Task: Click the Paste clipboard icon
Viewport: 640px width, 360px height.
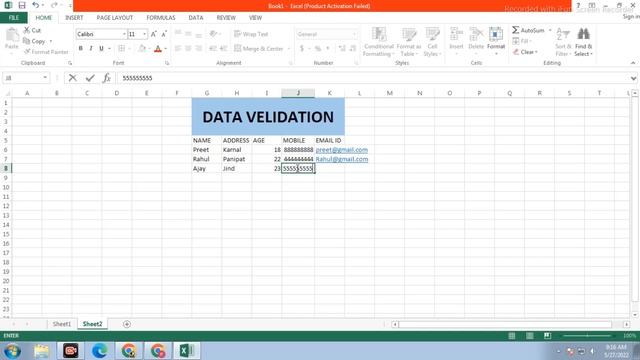Action: (11, 36)
